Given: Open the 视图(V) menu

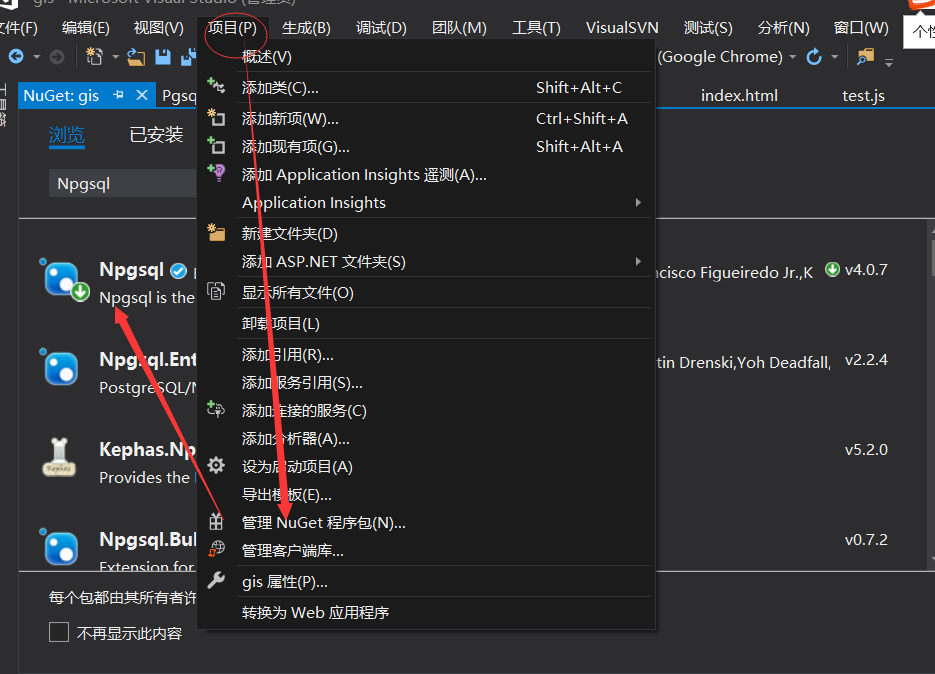Looking at the screenshot, I should 159,28.
